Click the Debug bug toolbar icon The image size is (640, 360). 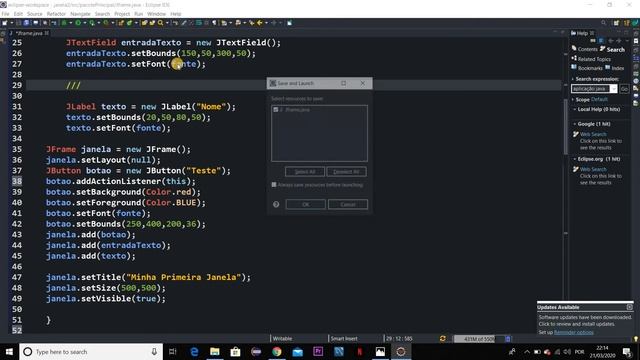point(64,23)
